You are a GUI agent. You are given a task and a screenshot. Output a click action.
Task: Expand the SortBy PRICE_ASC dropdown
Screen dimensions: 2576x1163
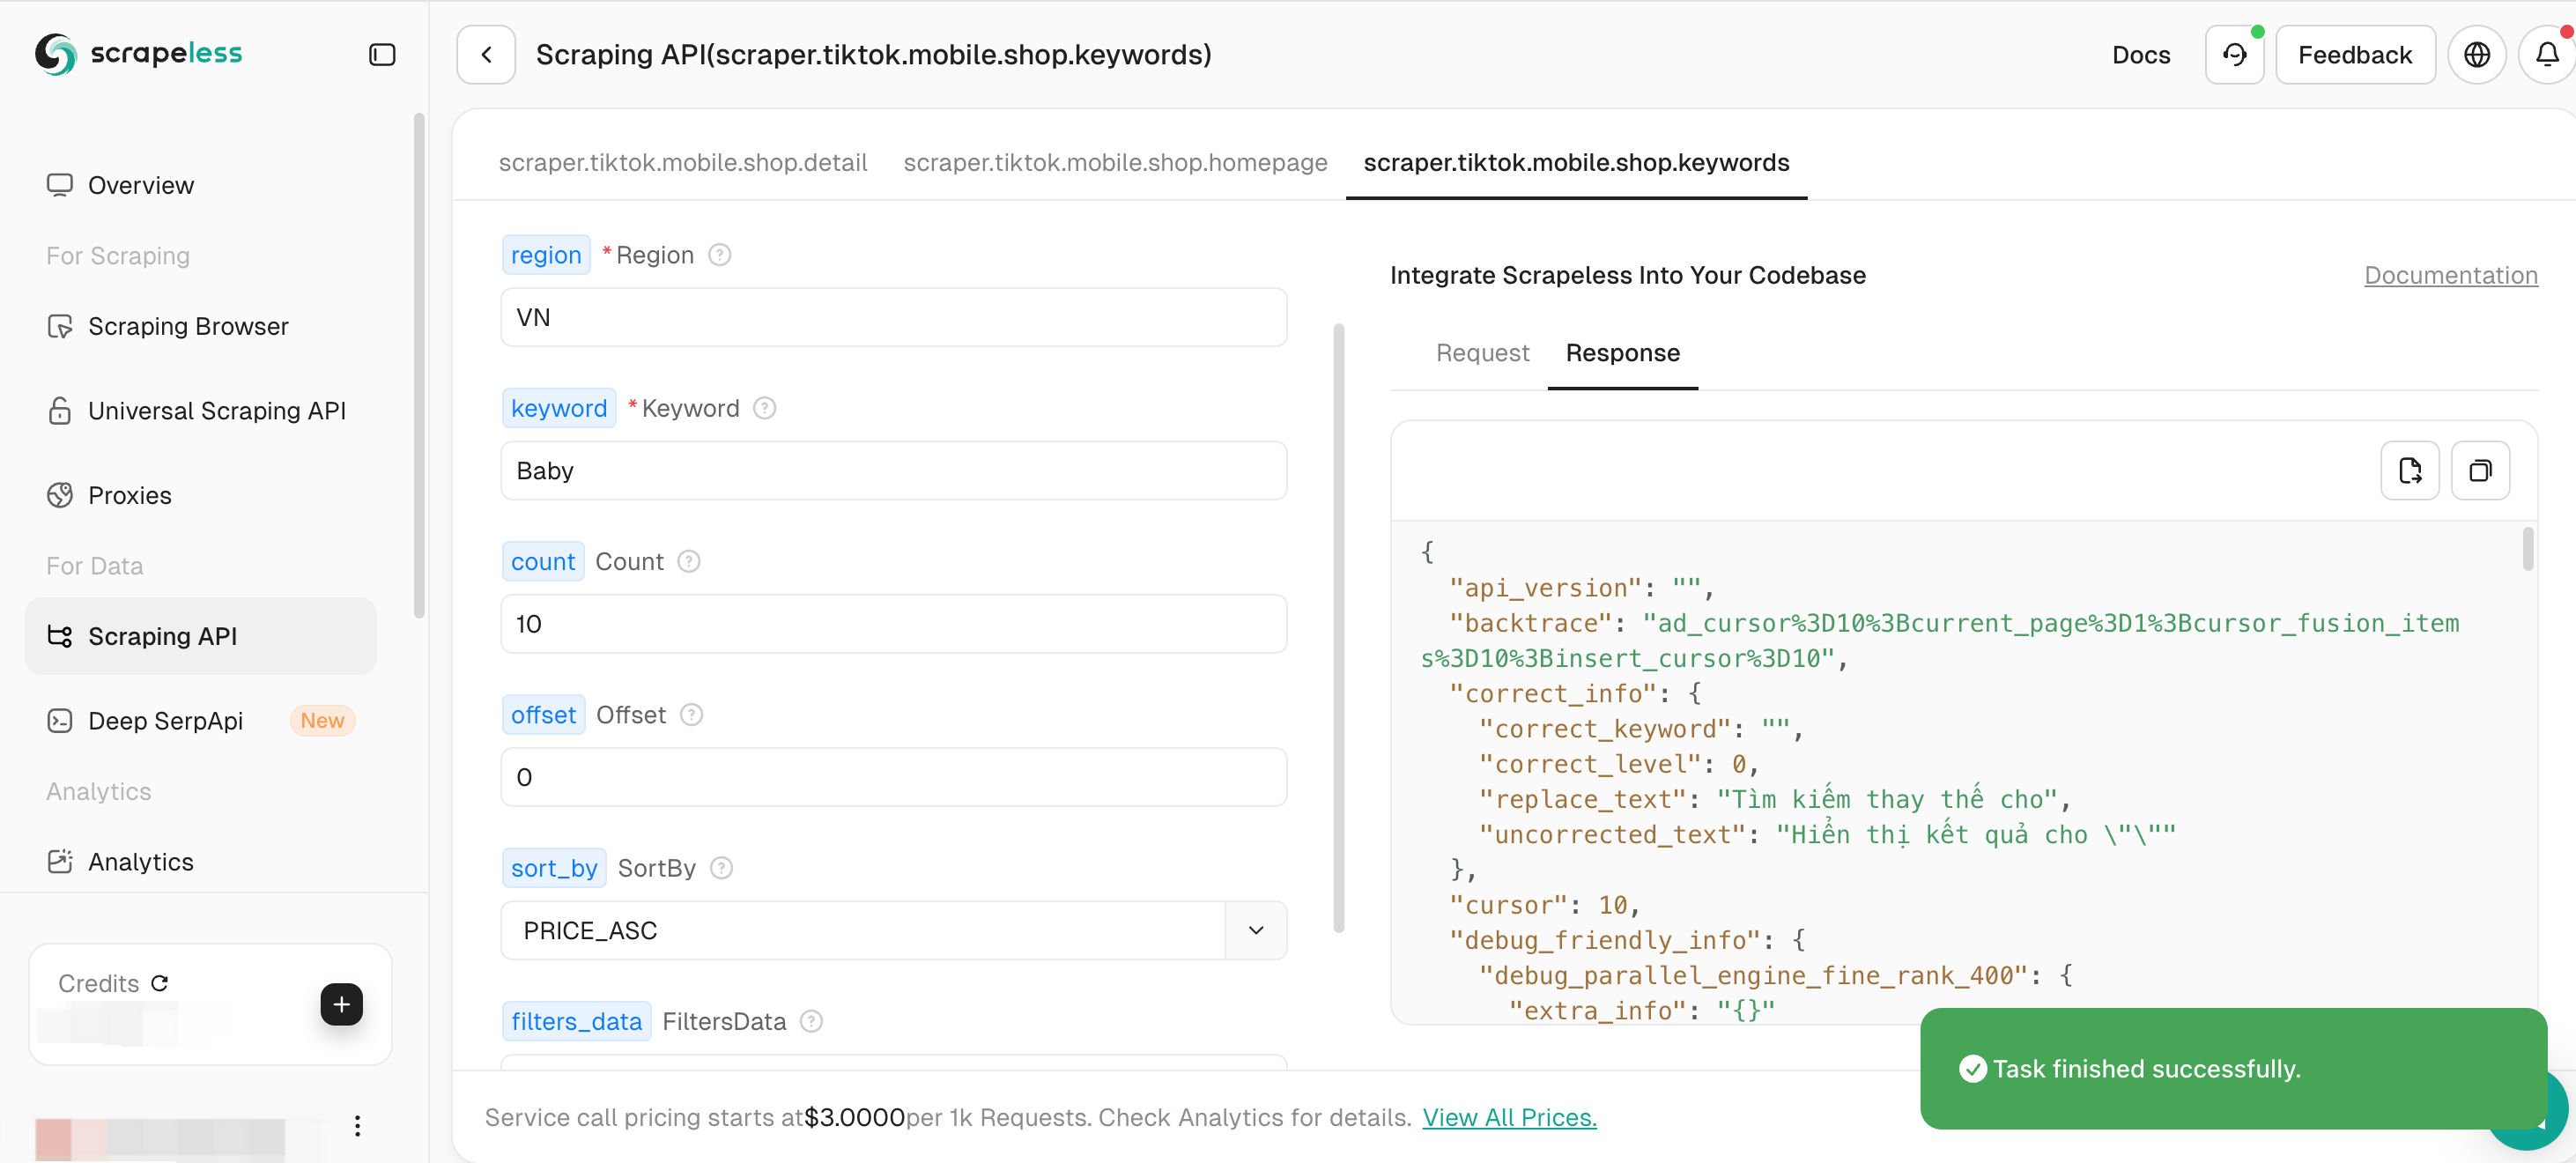tap(1256, 930)
